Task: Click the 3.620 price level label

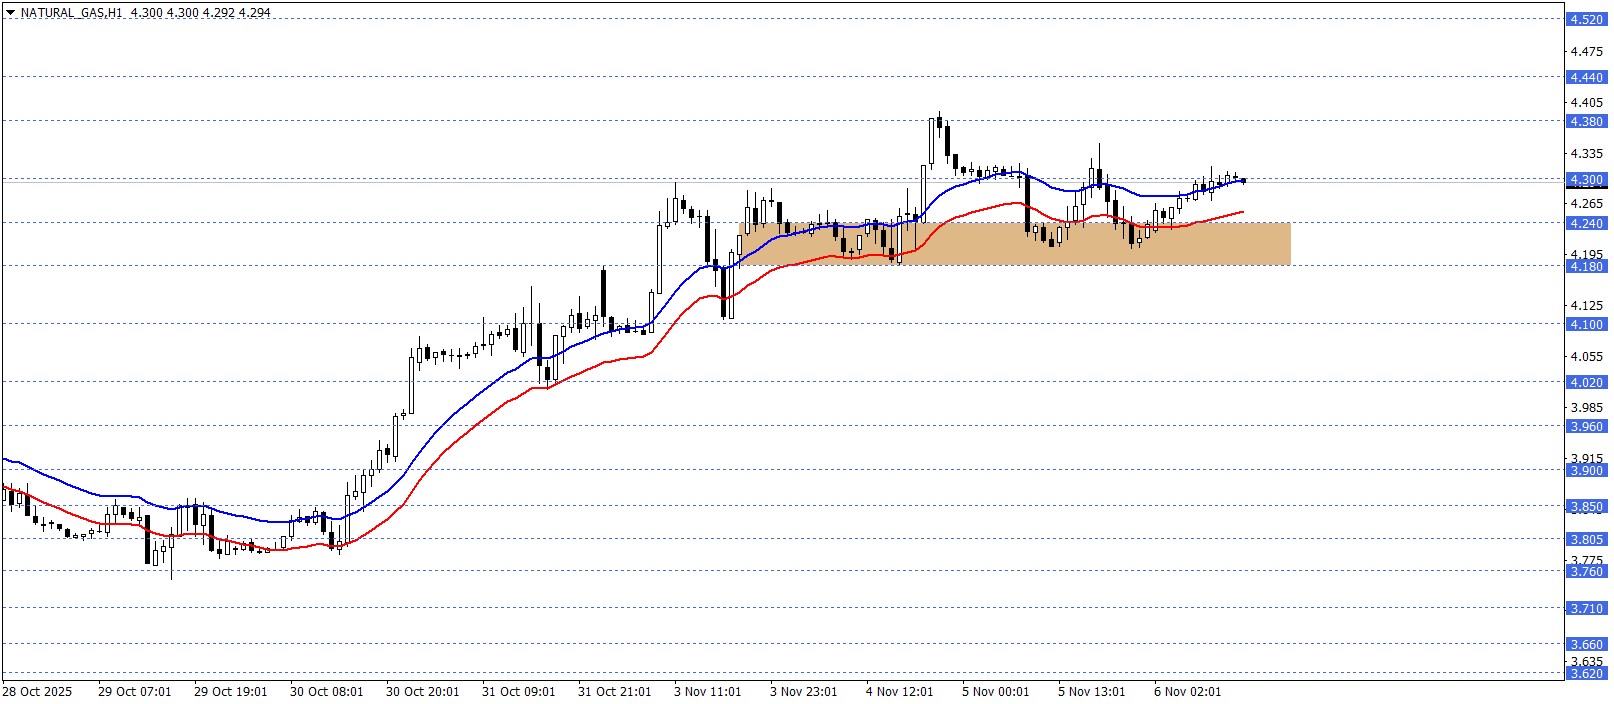Action: click(1585, 674)
